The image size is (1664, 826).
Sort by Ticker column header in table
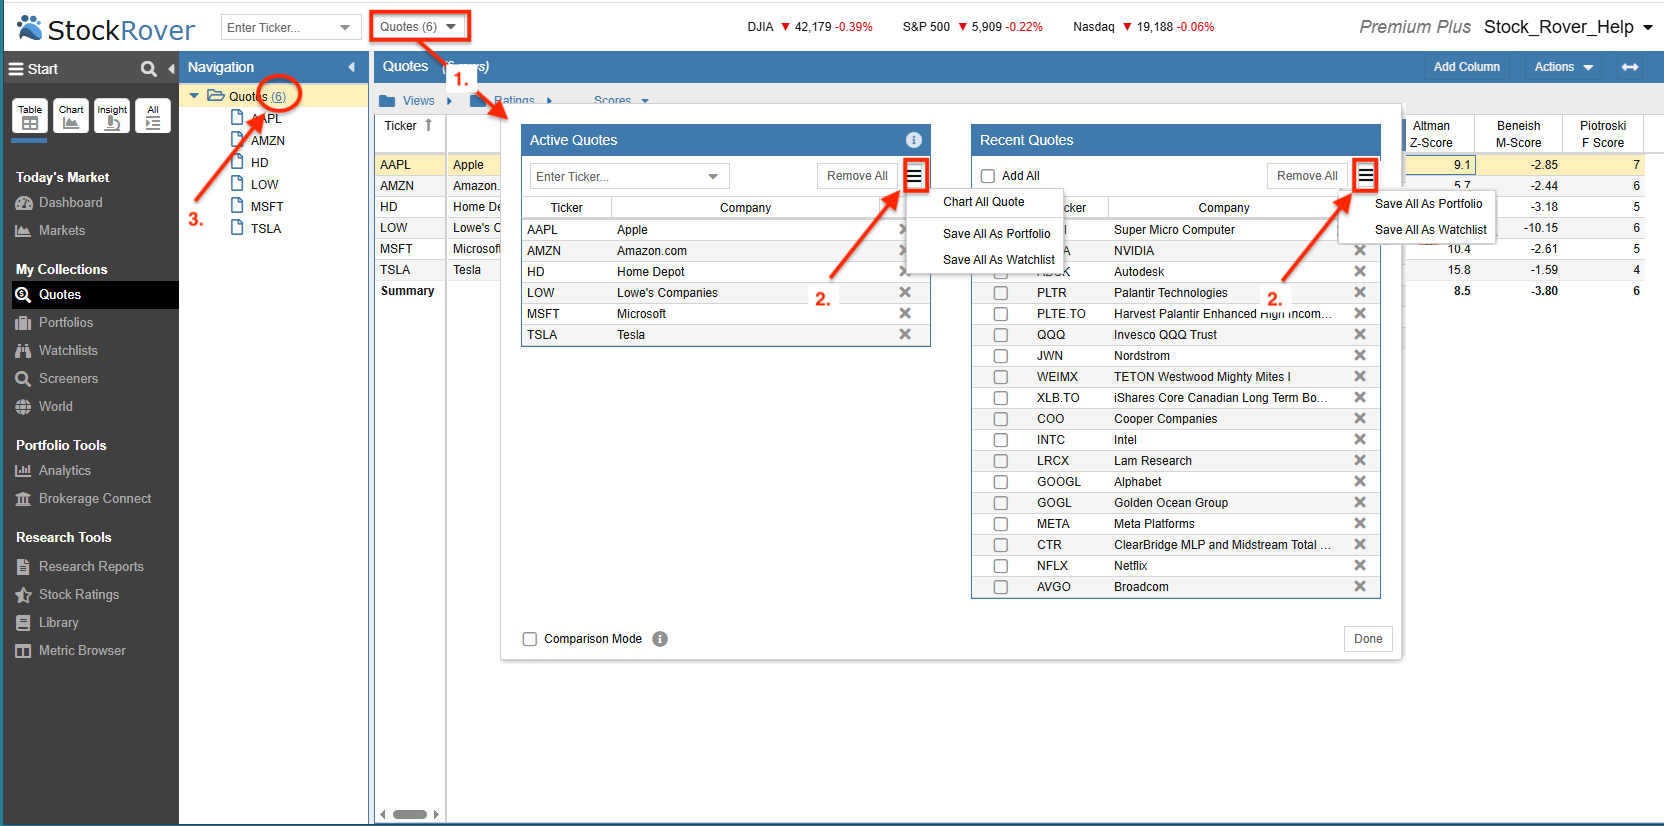[410, 126]
